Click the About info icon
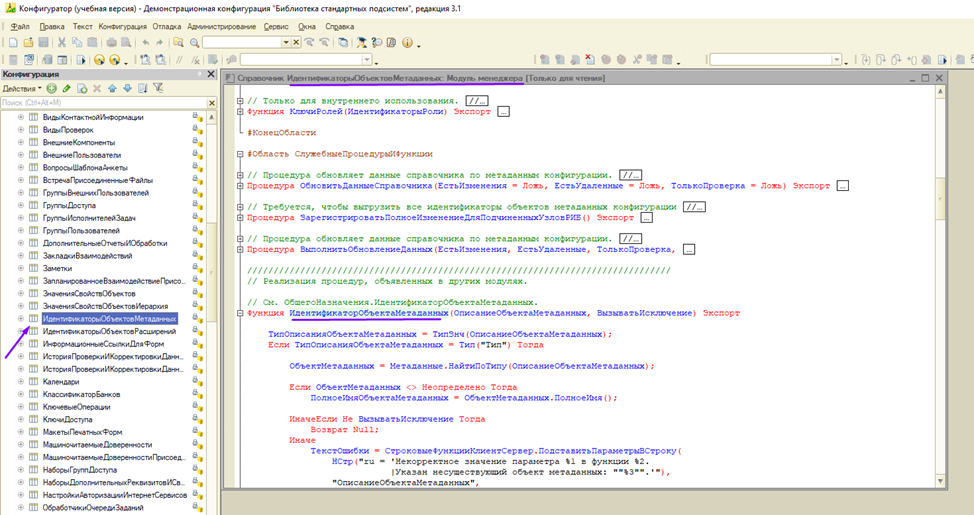This screenshot has width=974, height=515. pos(407,43)
